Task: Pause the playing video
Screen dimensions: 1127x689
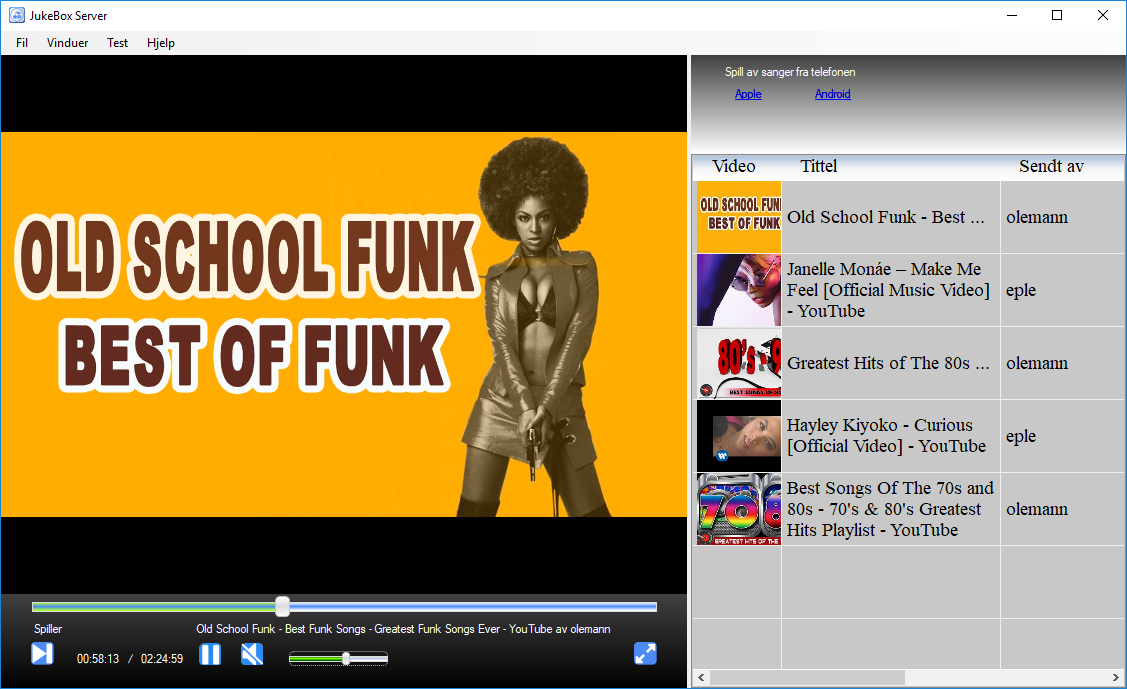Action: coord(210,654)
